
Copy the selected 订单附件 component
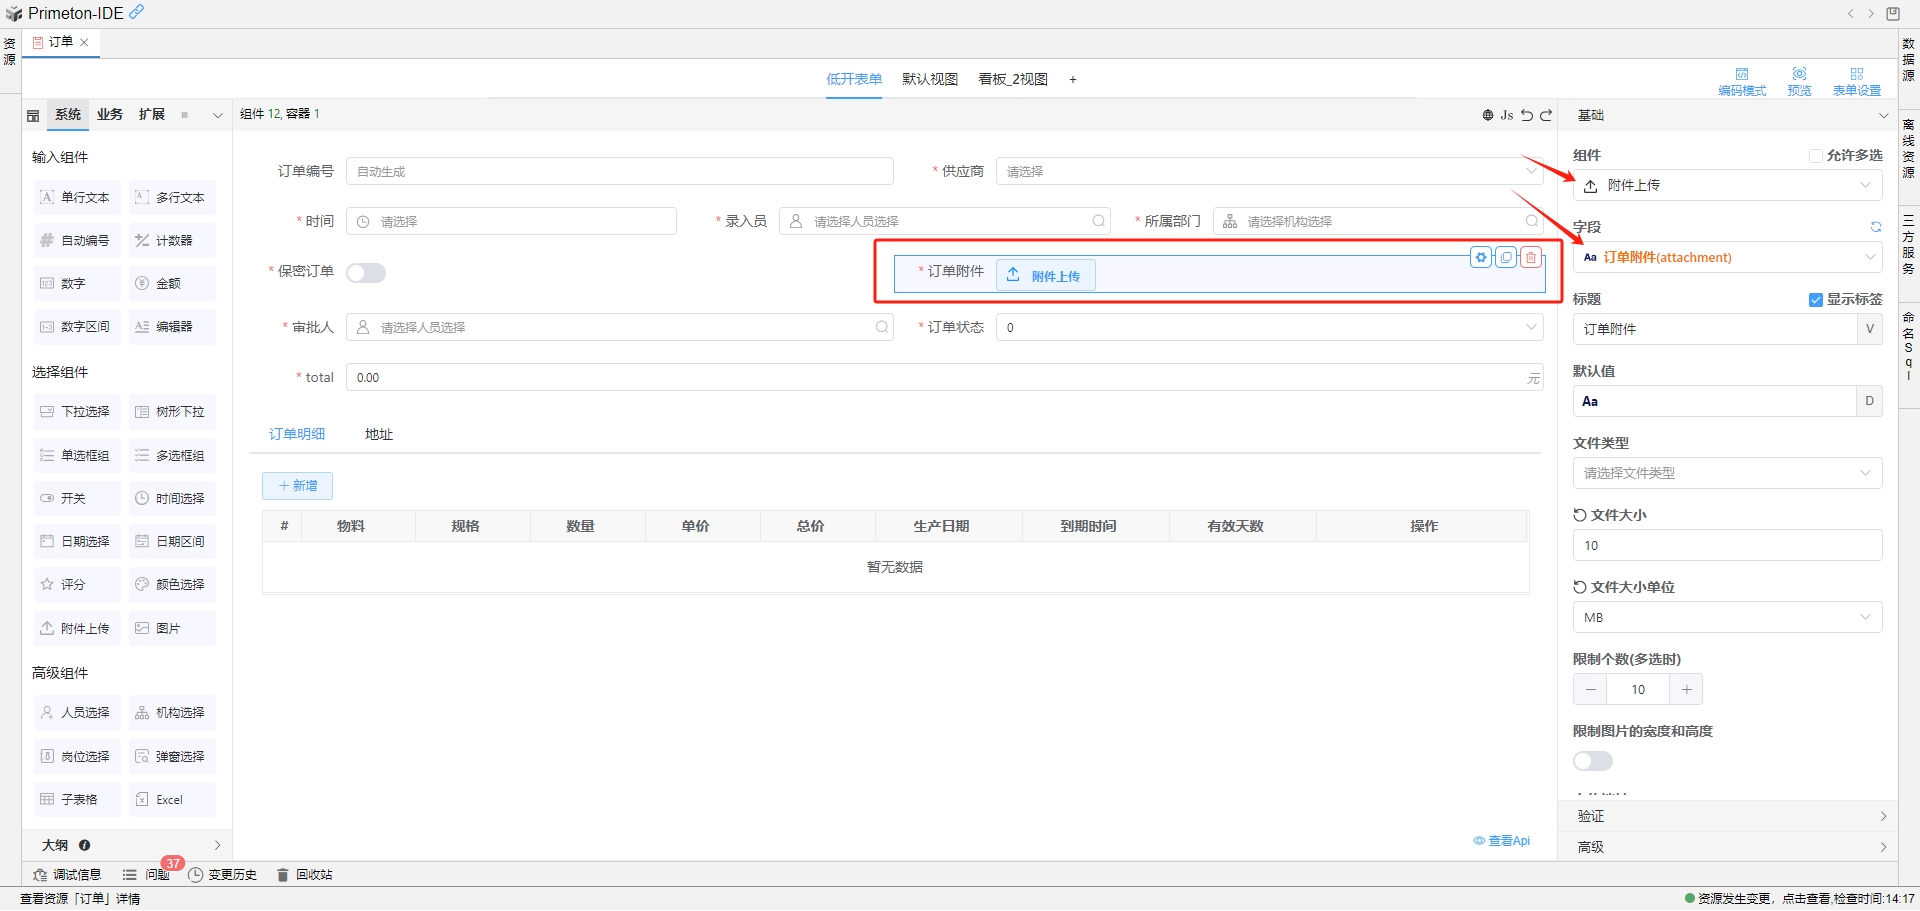tap(1506, 258)
